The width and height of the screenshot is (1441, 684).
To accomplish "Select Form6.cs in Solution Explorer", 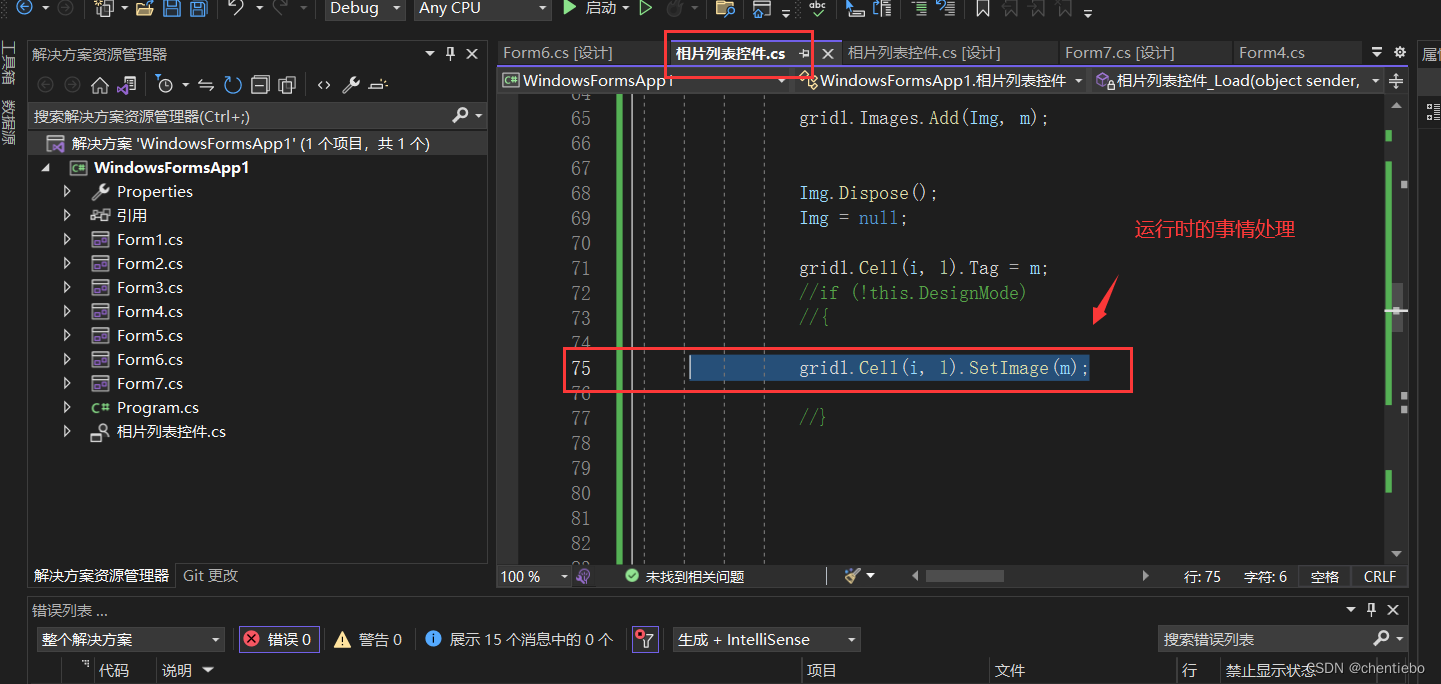I will pyautogui.click(x=150, y=359).
